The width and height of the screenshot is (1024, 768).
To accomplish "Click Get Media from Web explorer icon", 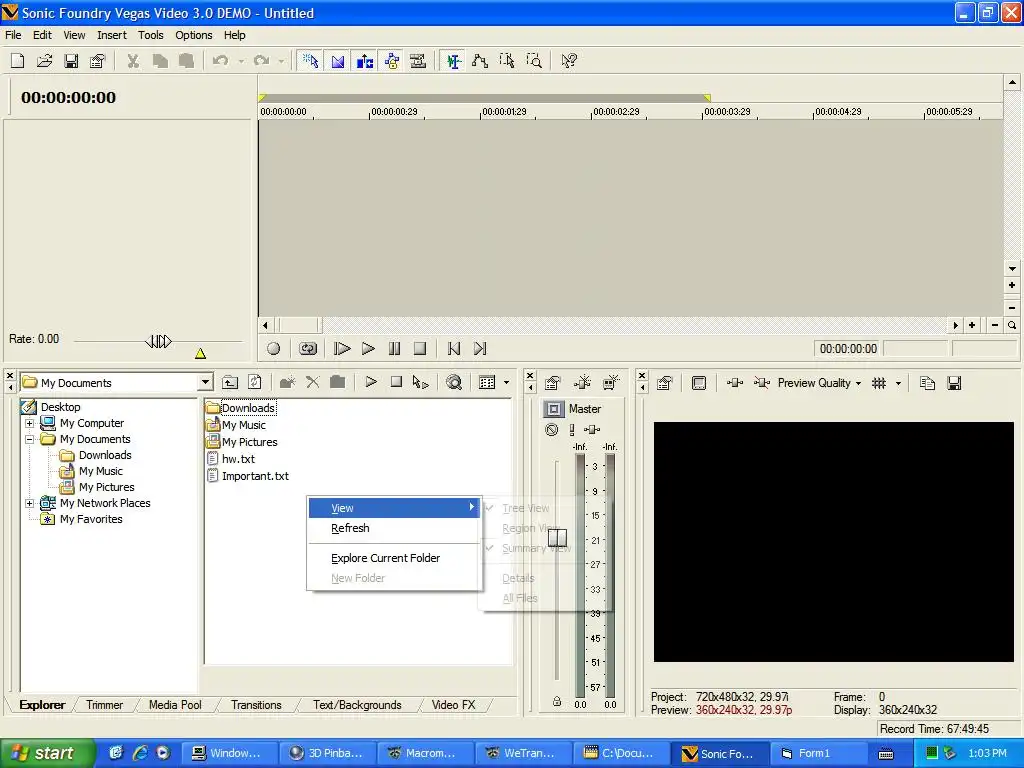I will (454, 383).
